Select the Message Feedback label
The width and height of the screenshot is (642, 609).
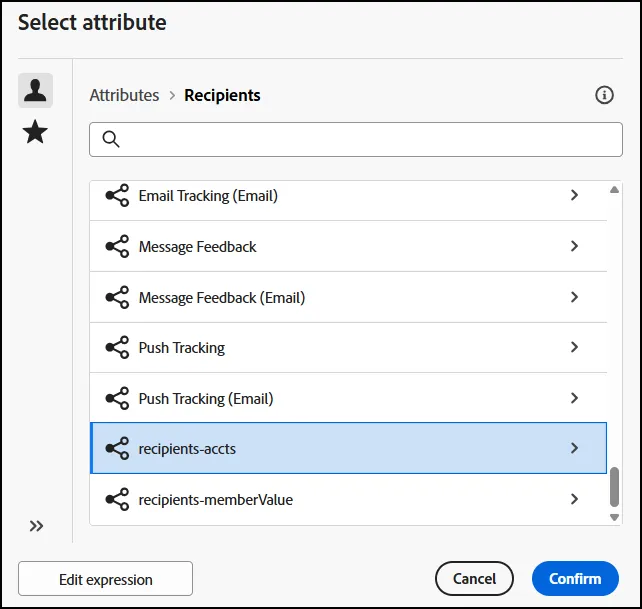197,247
